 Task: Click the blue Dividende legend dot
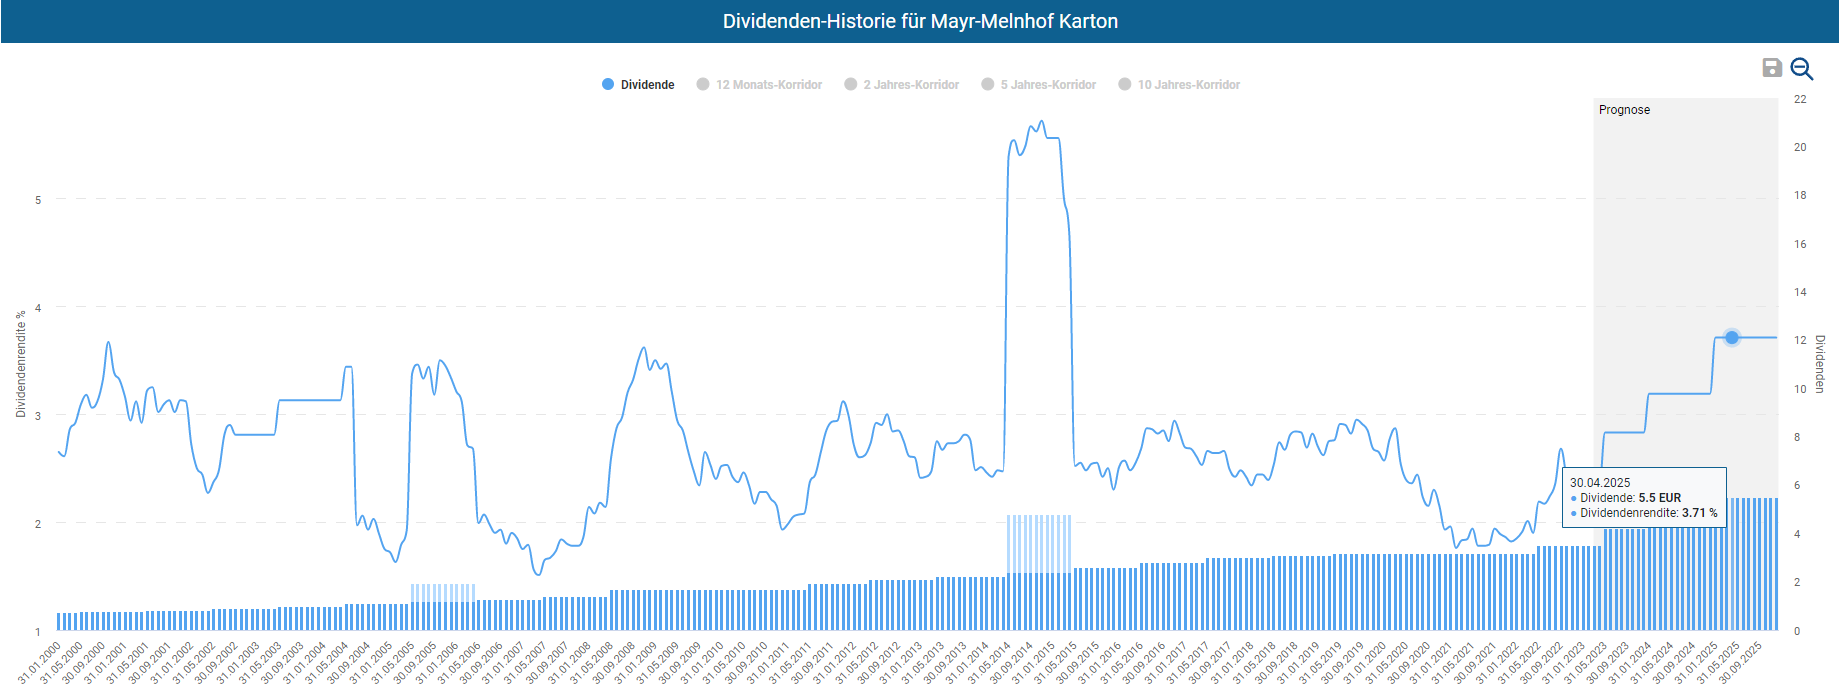tap(608, 85)
